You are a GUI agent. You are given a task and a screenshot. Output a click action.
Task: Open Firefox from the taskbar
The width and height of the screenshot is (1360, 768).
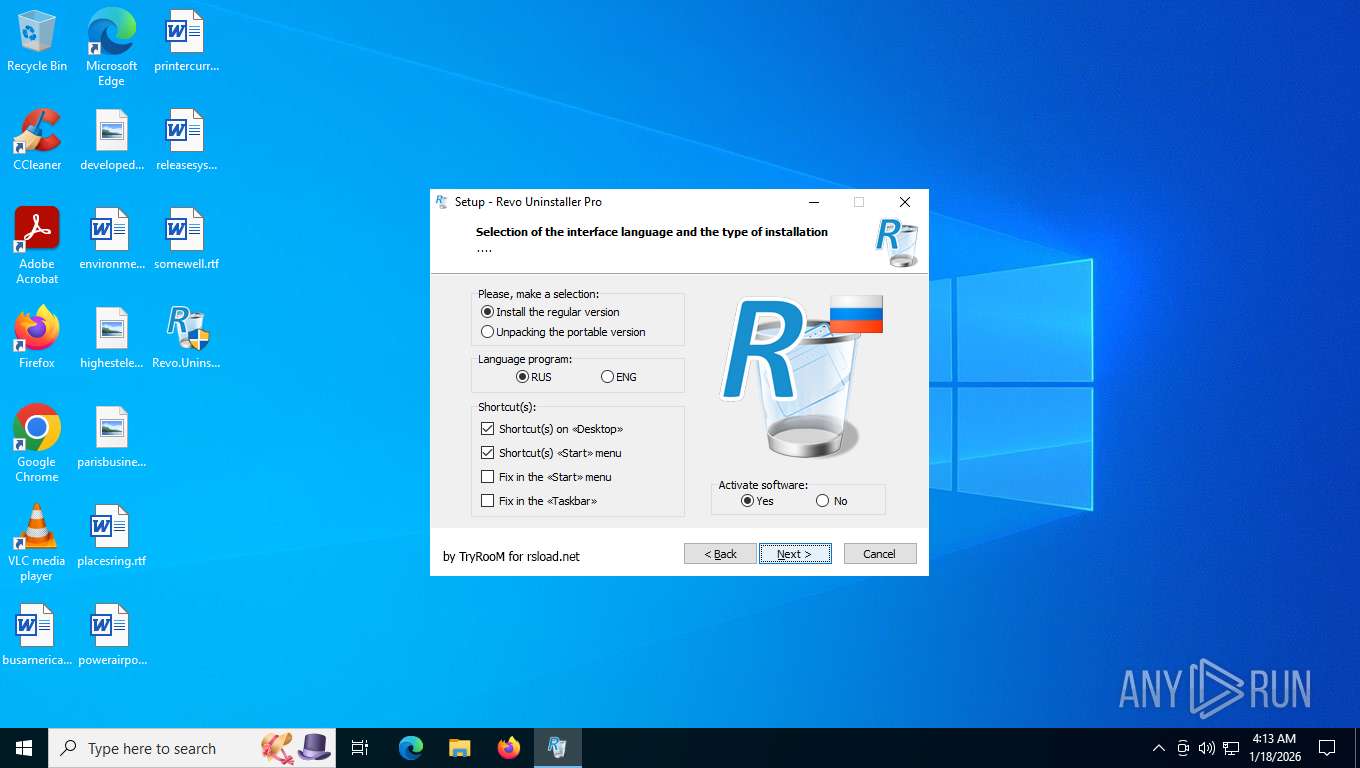pos(508,748)
